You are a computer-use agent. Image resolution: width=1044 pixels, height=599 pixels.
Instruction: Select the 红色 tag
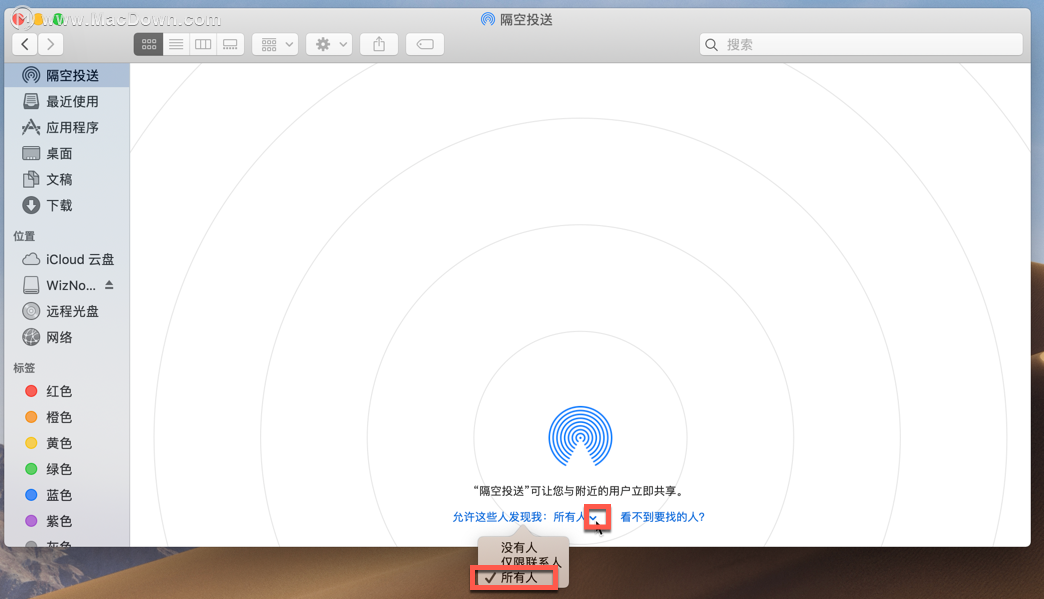click(67, 391)
